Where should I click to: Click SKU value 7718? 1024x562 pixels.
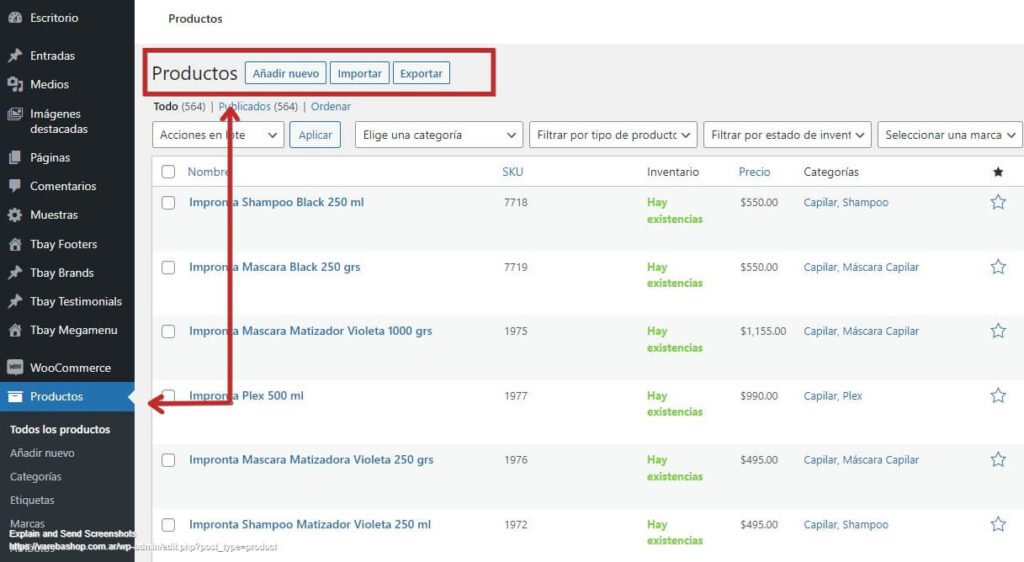pyautogui.click(x=515, y=202)
